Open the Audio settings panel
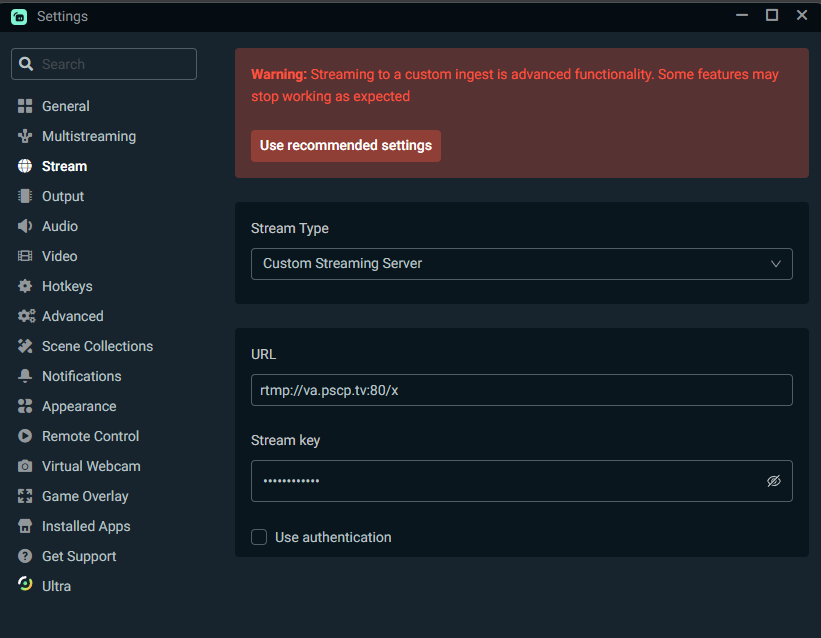The image size is (821, 638). click(x=24, y=226)
